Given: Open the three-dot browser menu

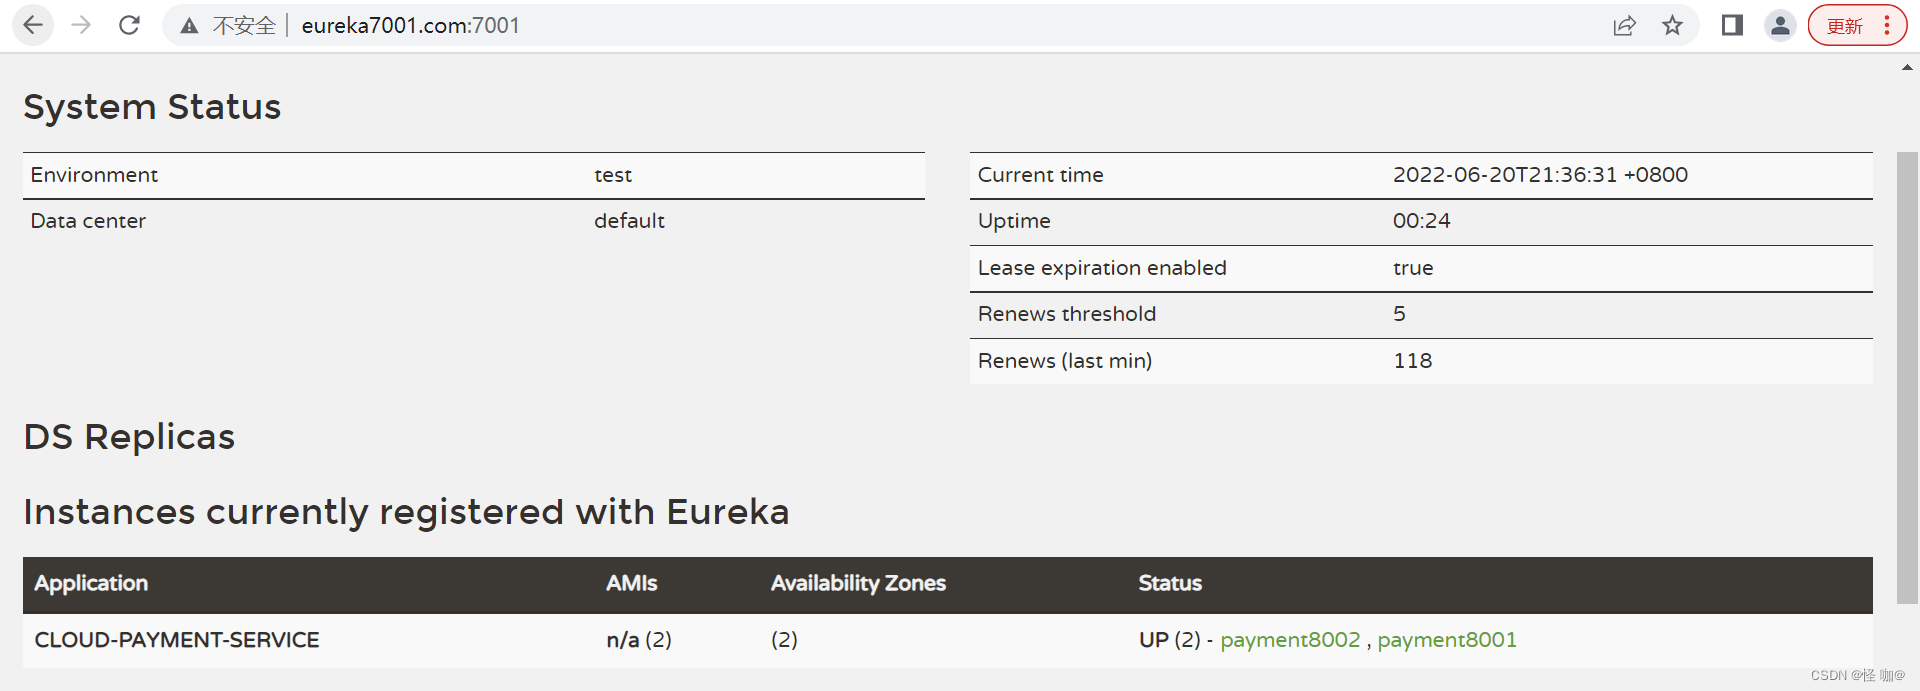Looking at the screenshot, I should (1887, 25).
